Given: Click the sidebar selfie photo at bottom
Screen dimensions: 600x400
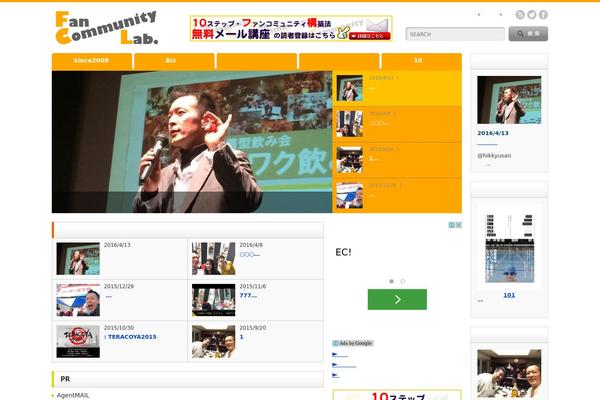Looking at the screenshot, I should [x=509, y=373].
